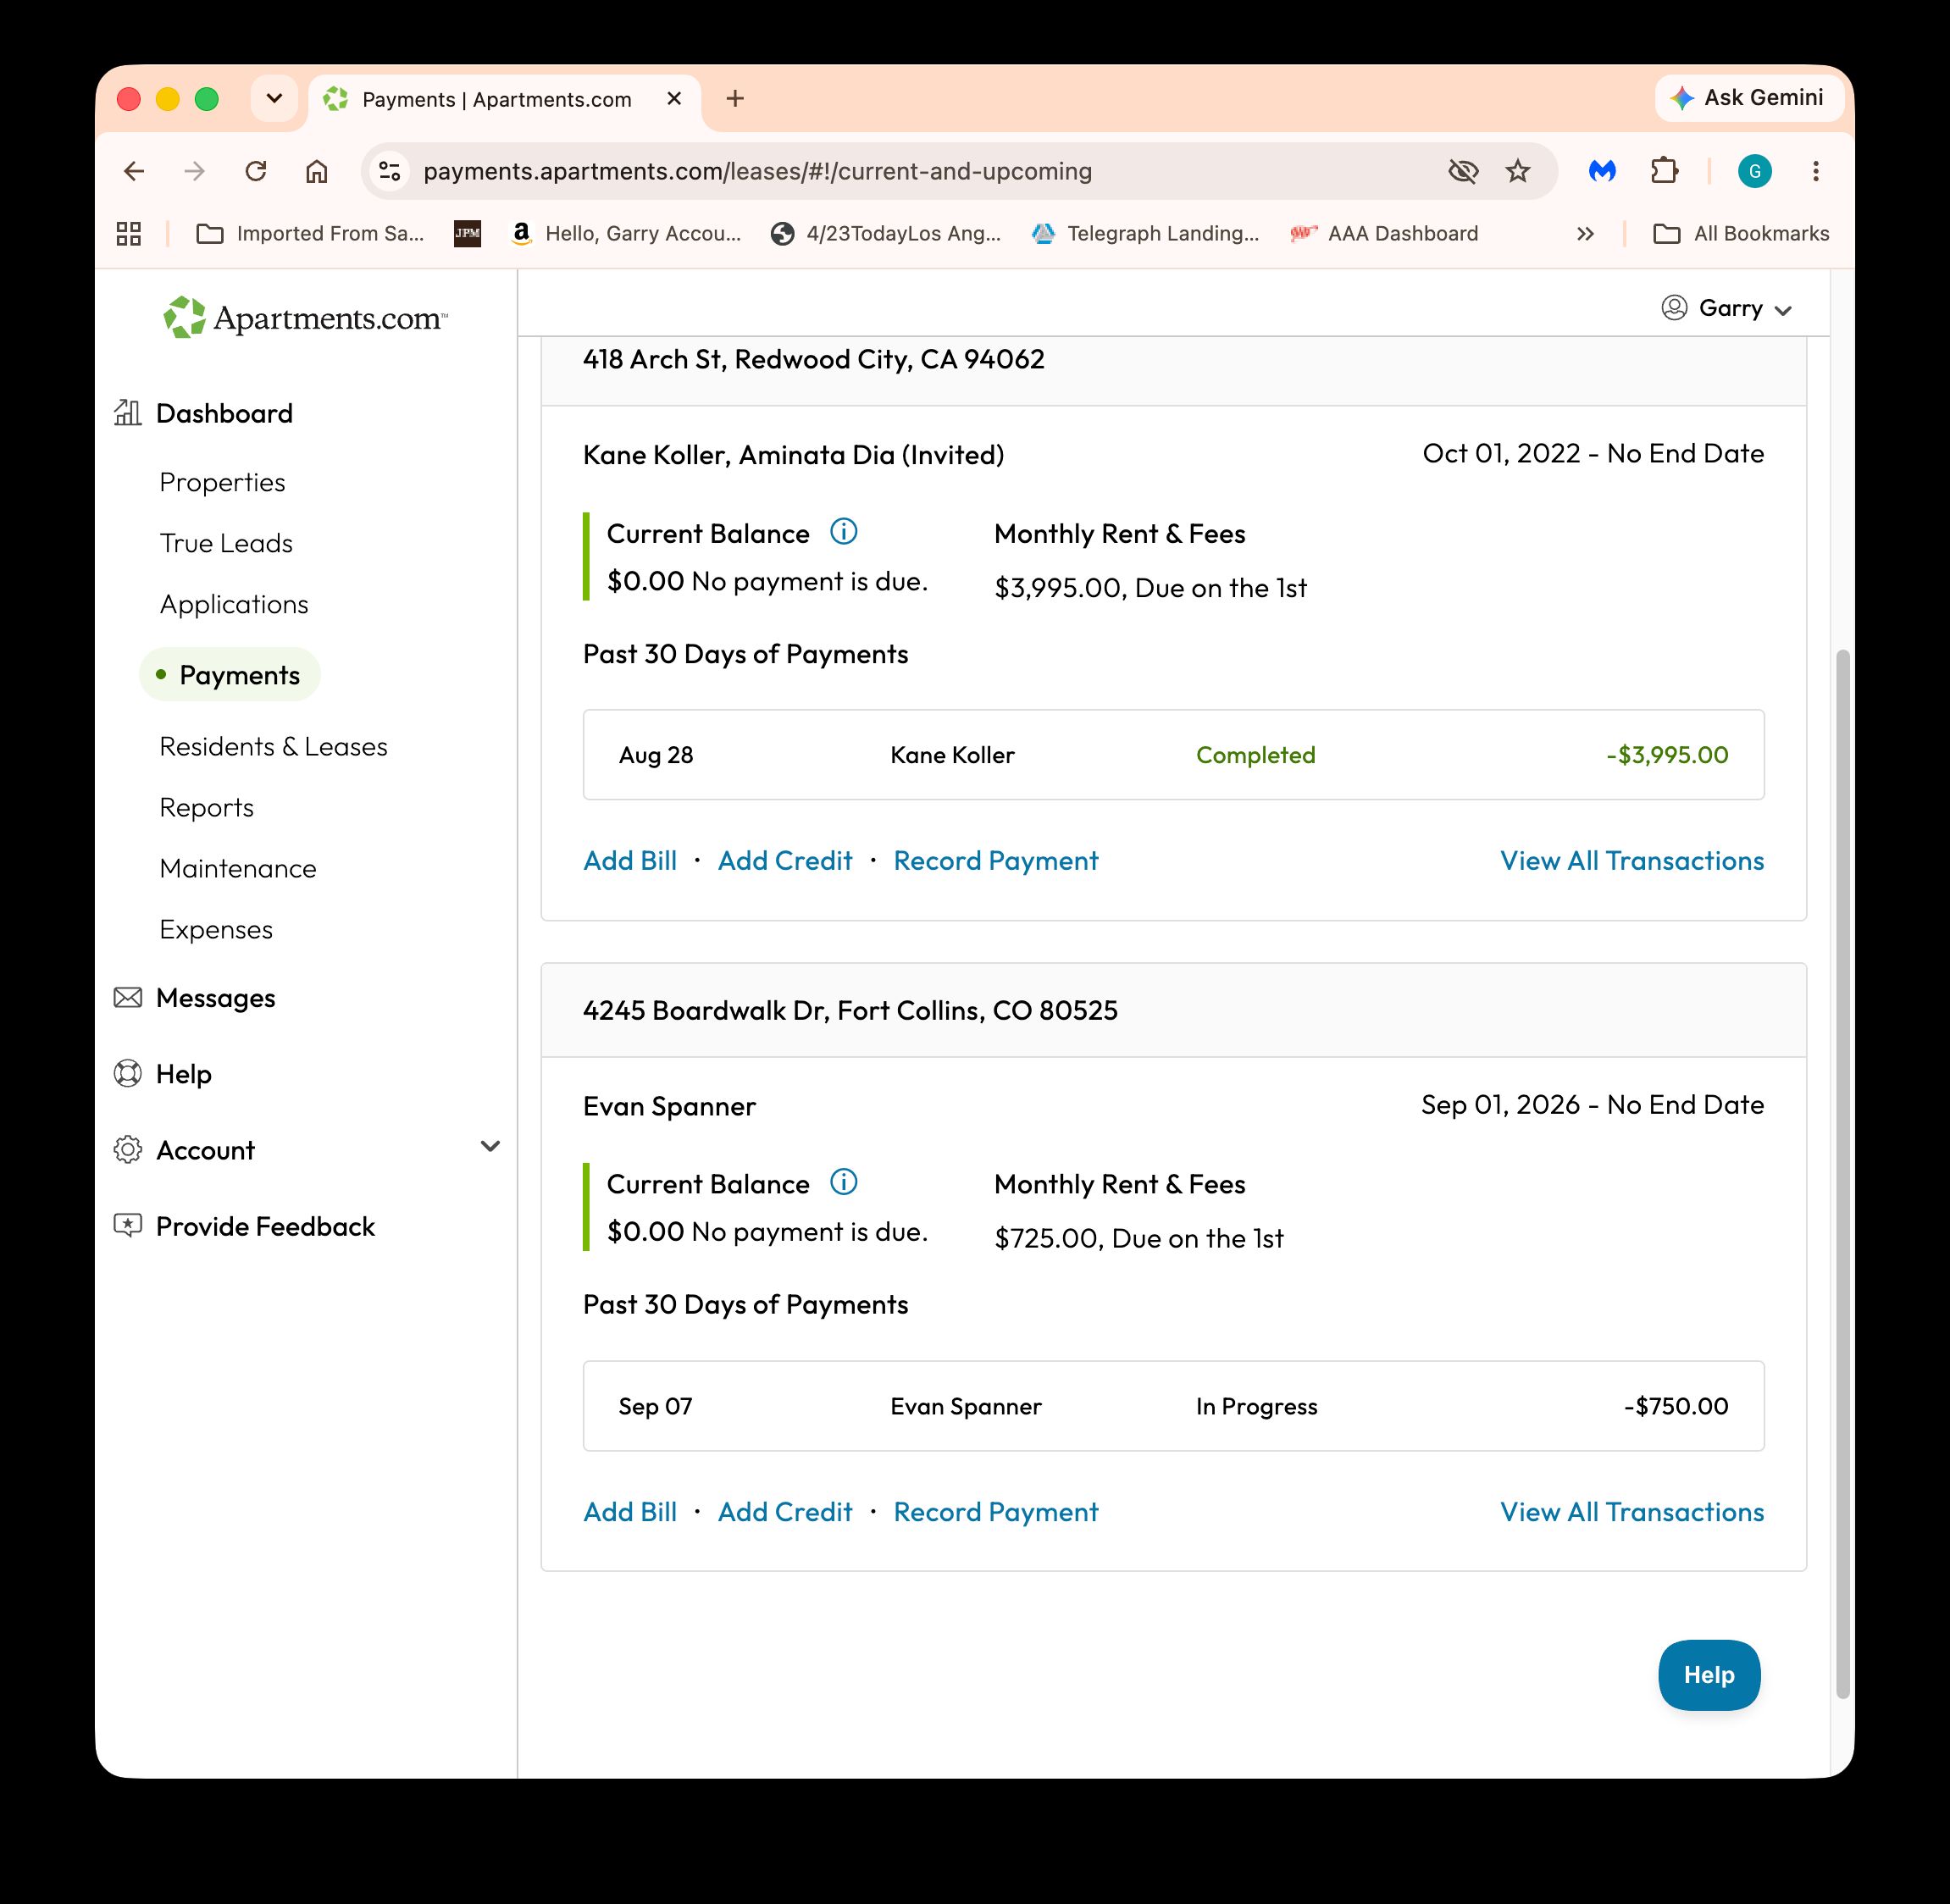Click the page vertical scrollbar thumb
1950x1904 pixels.
pos(1843,1174)
